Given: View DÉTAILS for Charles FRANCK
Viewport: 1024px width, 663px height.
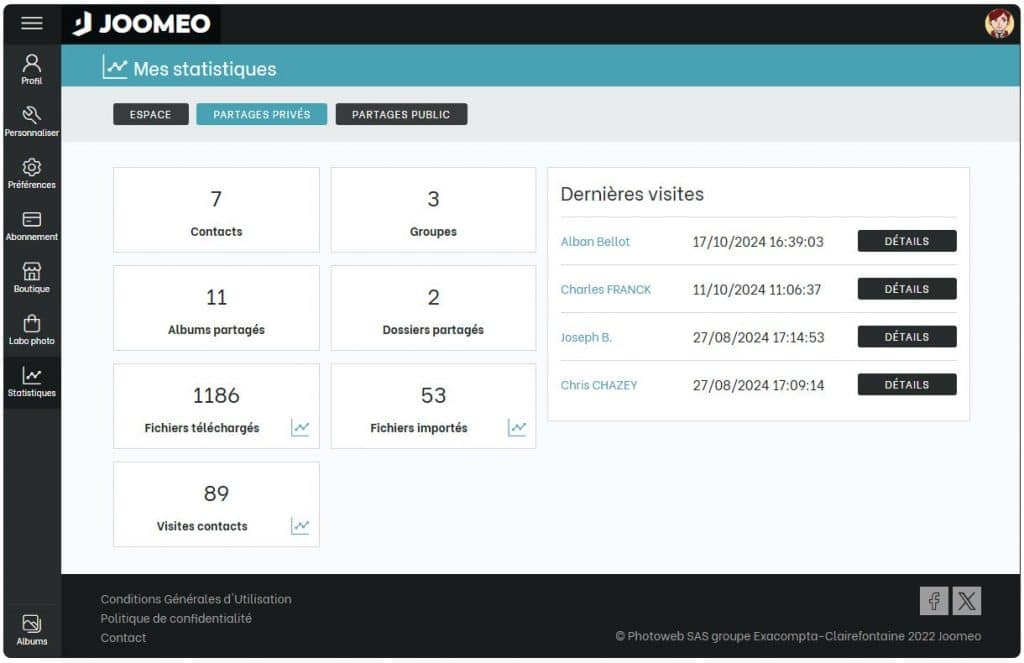Looking at the screenshot, I should coord(906,289).
